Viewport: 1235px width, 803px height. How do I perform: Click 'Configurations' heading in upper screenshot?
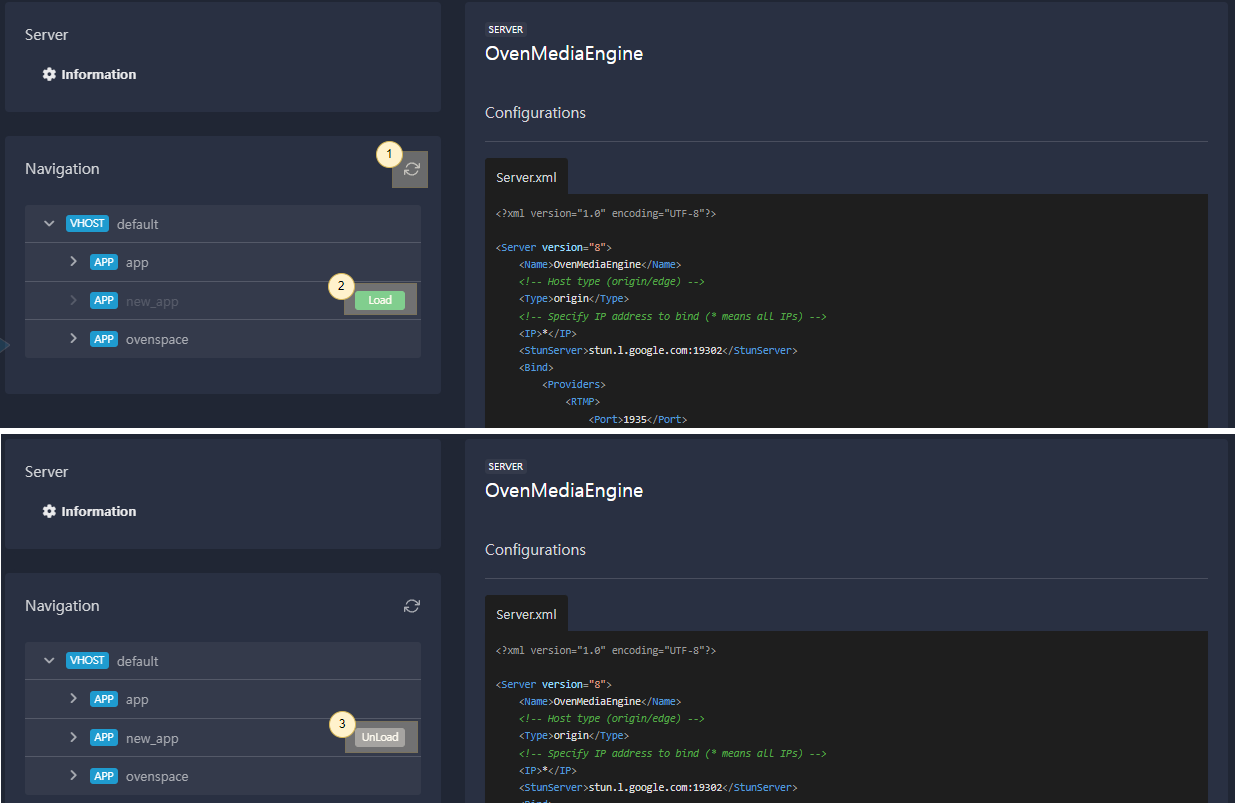pyautogui.click(x=535, y=113)
